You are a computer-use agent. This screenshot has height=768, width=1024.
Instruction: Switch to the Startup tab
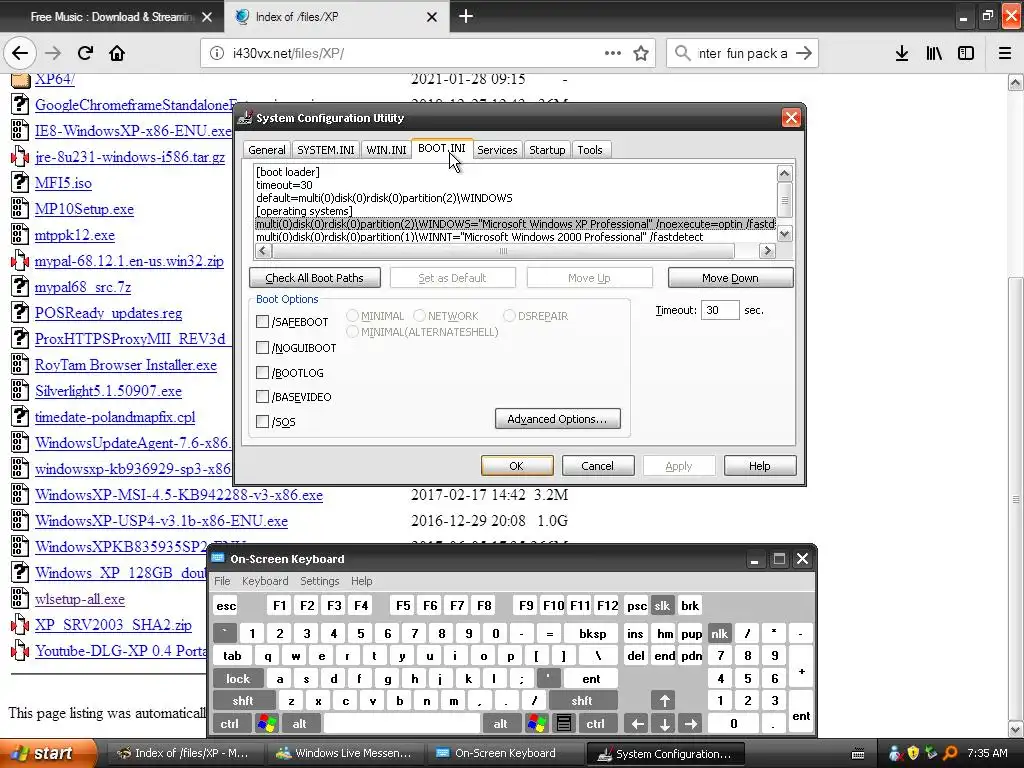(547, 150)
